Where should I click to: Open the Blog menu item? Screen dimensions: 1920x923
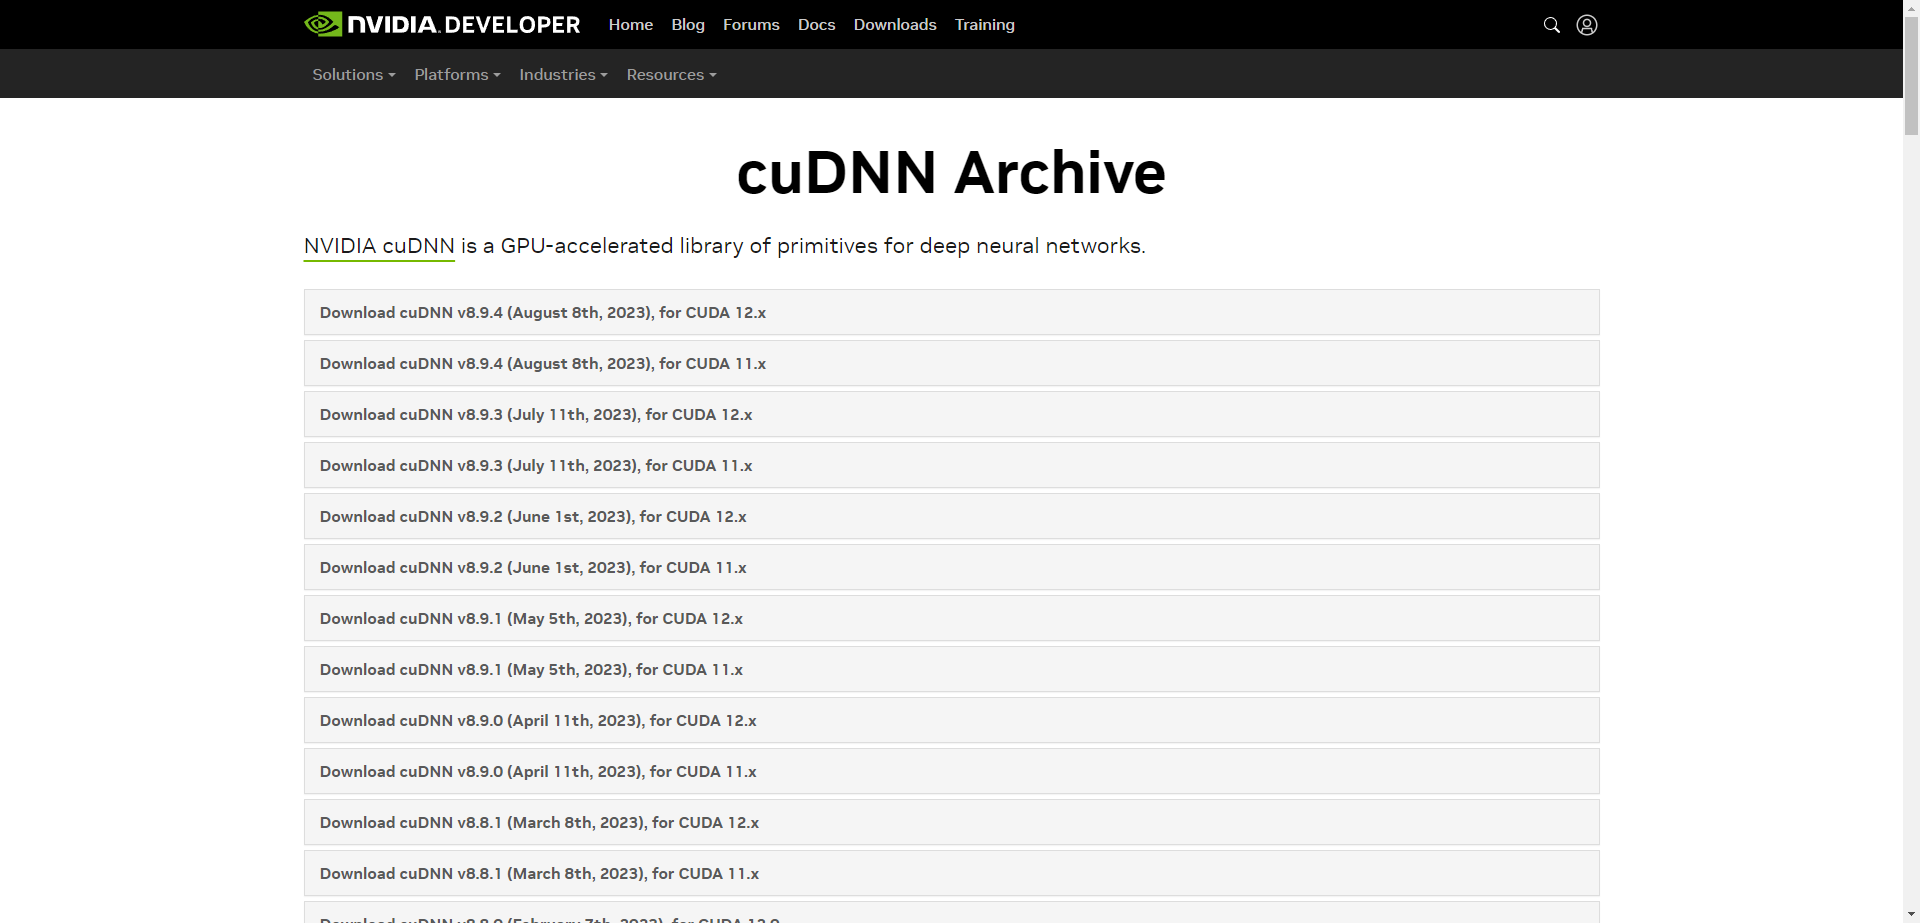688,25
